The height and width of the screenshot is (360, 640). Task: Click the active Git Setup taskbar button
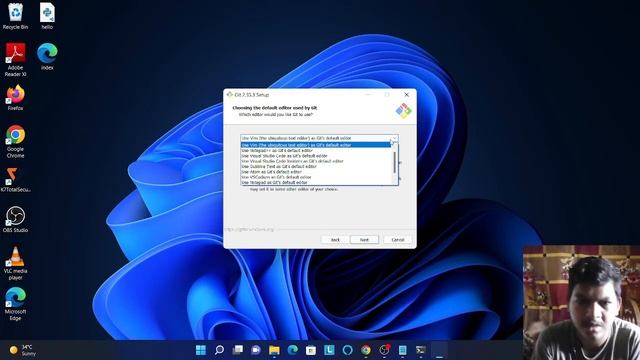[439, 350]
